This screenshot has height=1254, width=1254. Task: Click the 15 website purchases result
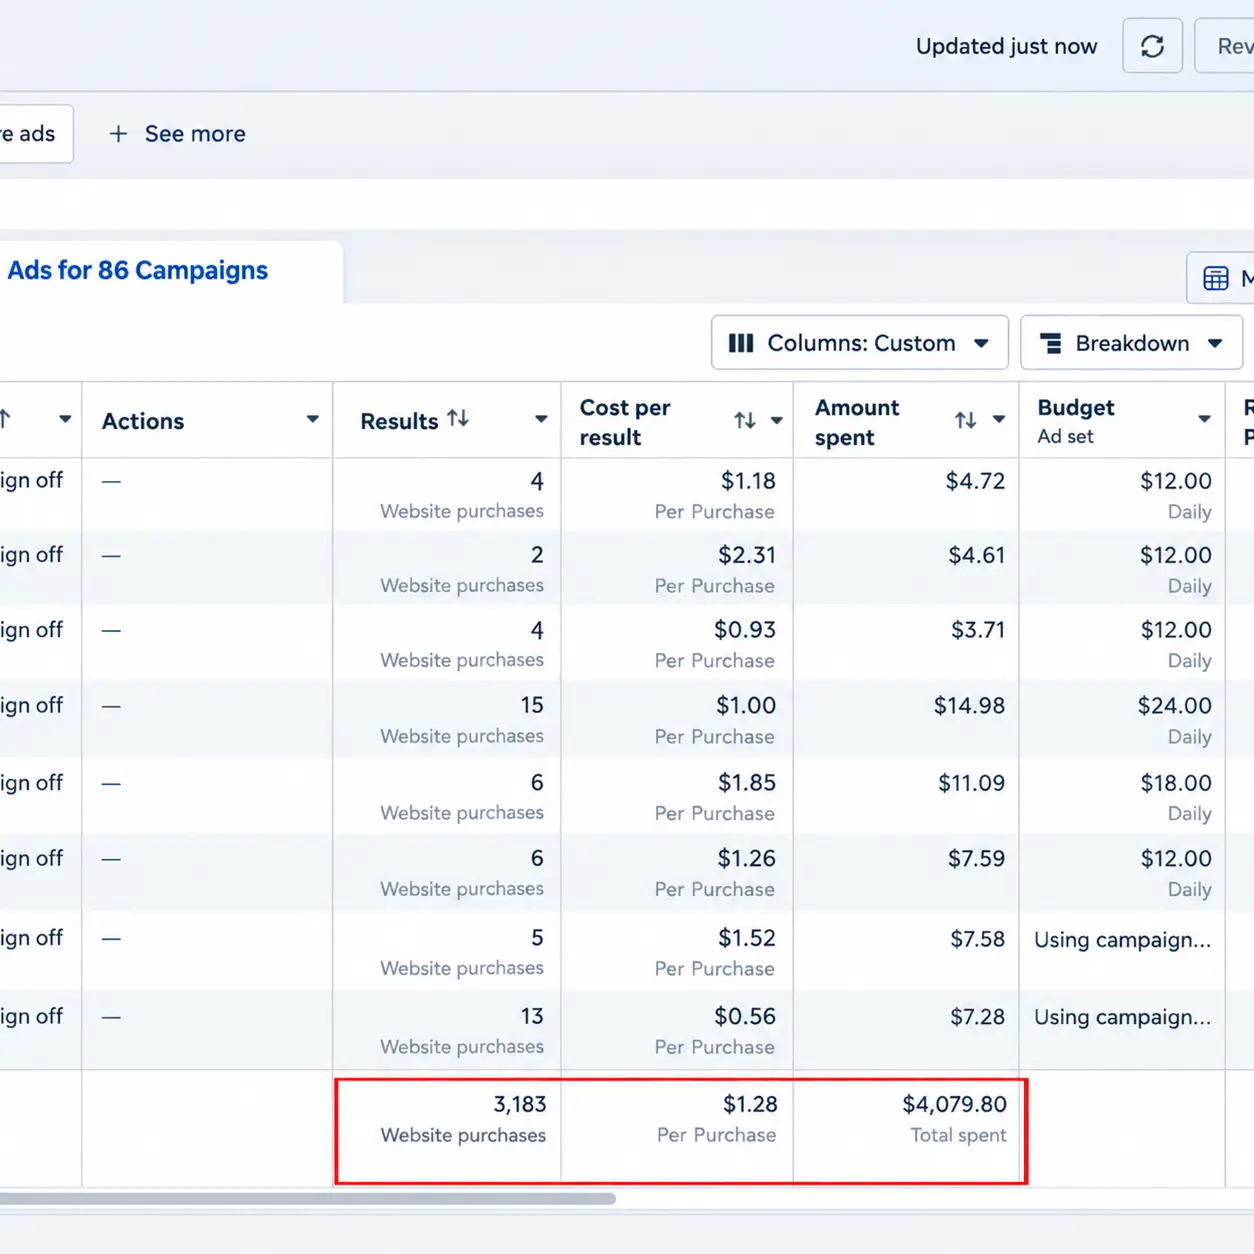tap(532, 706)
